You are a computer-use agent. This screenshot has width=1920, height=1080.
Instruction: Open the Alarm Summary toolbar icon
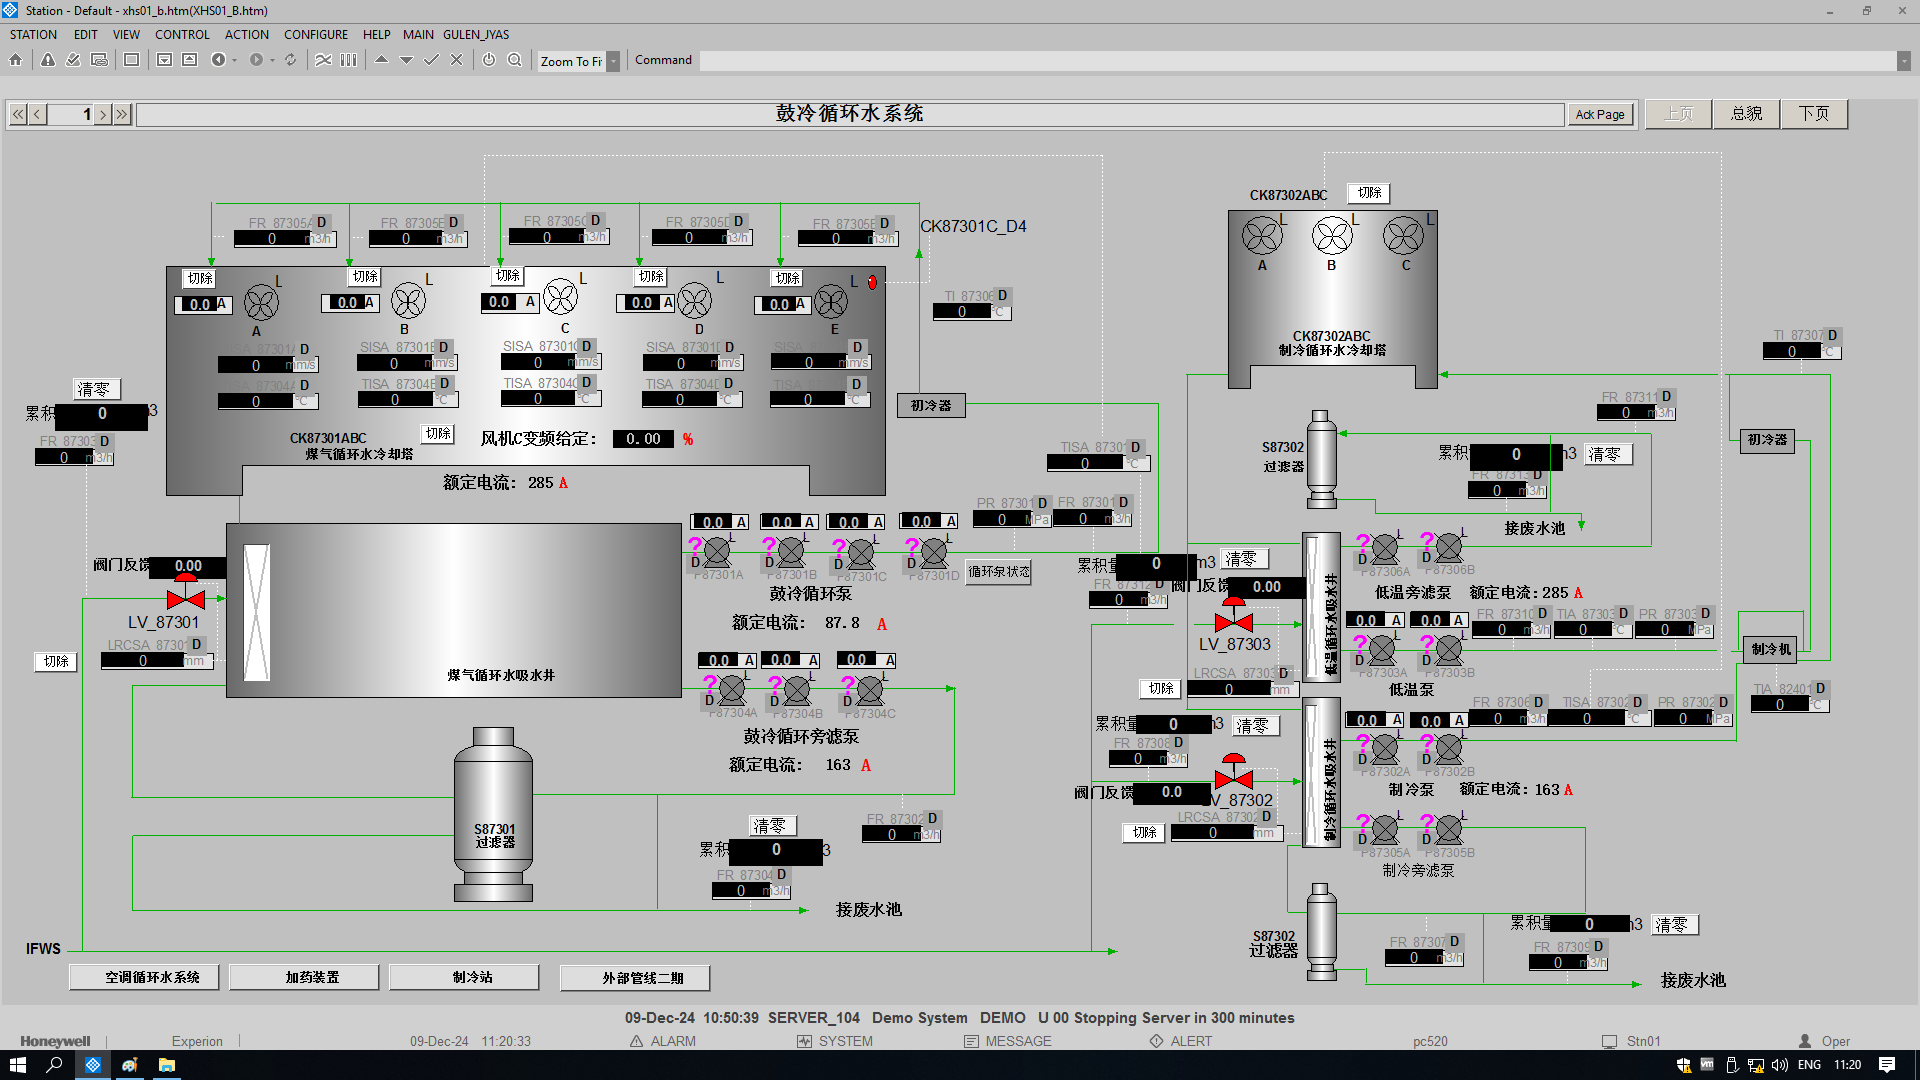pyautogui.click(x=48, y=60)
